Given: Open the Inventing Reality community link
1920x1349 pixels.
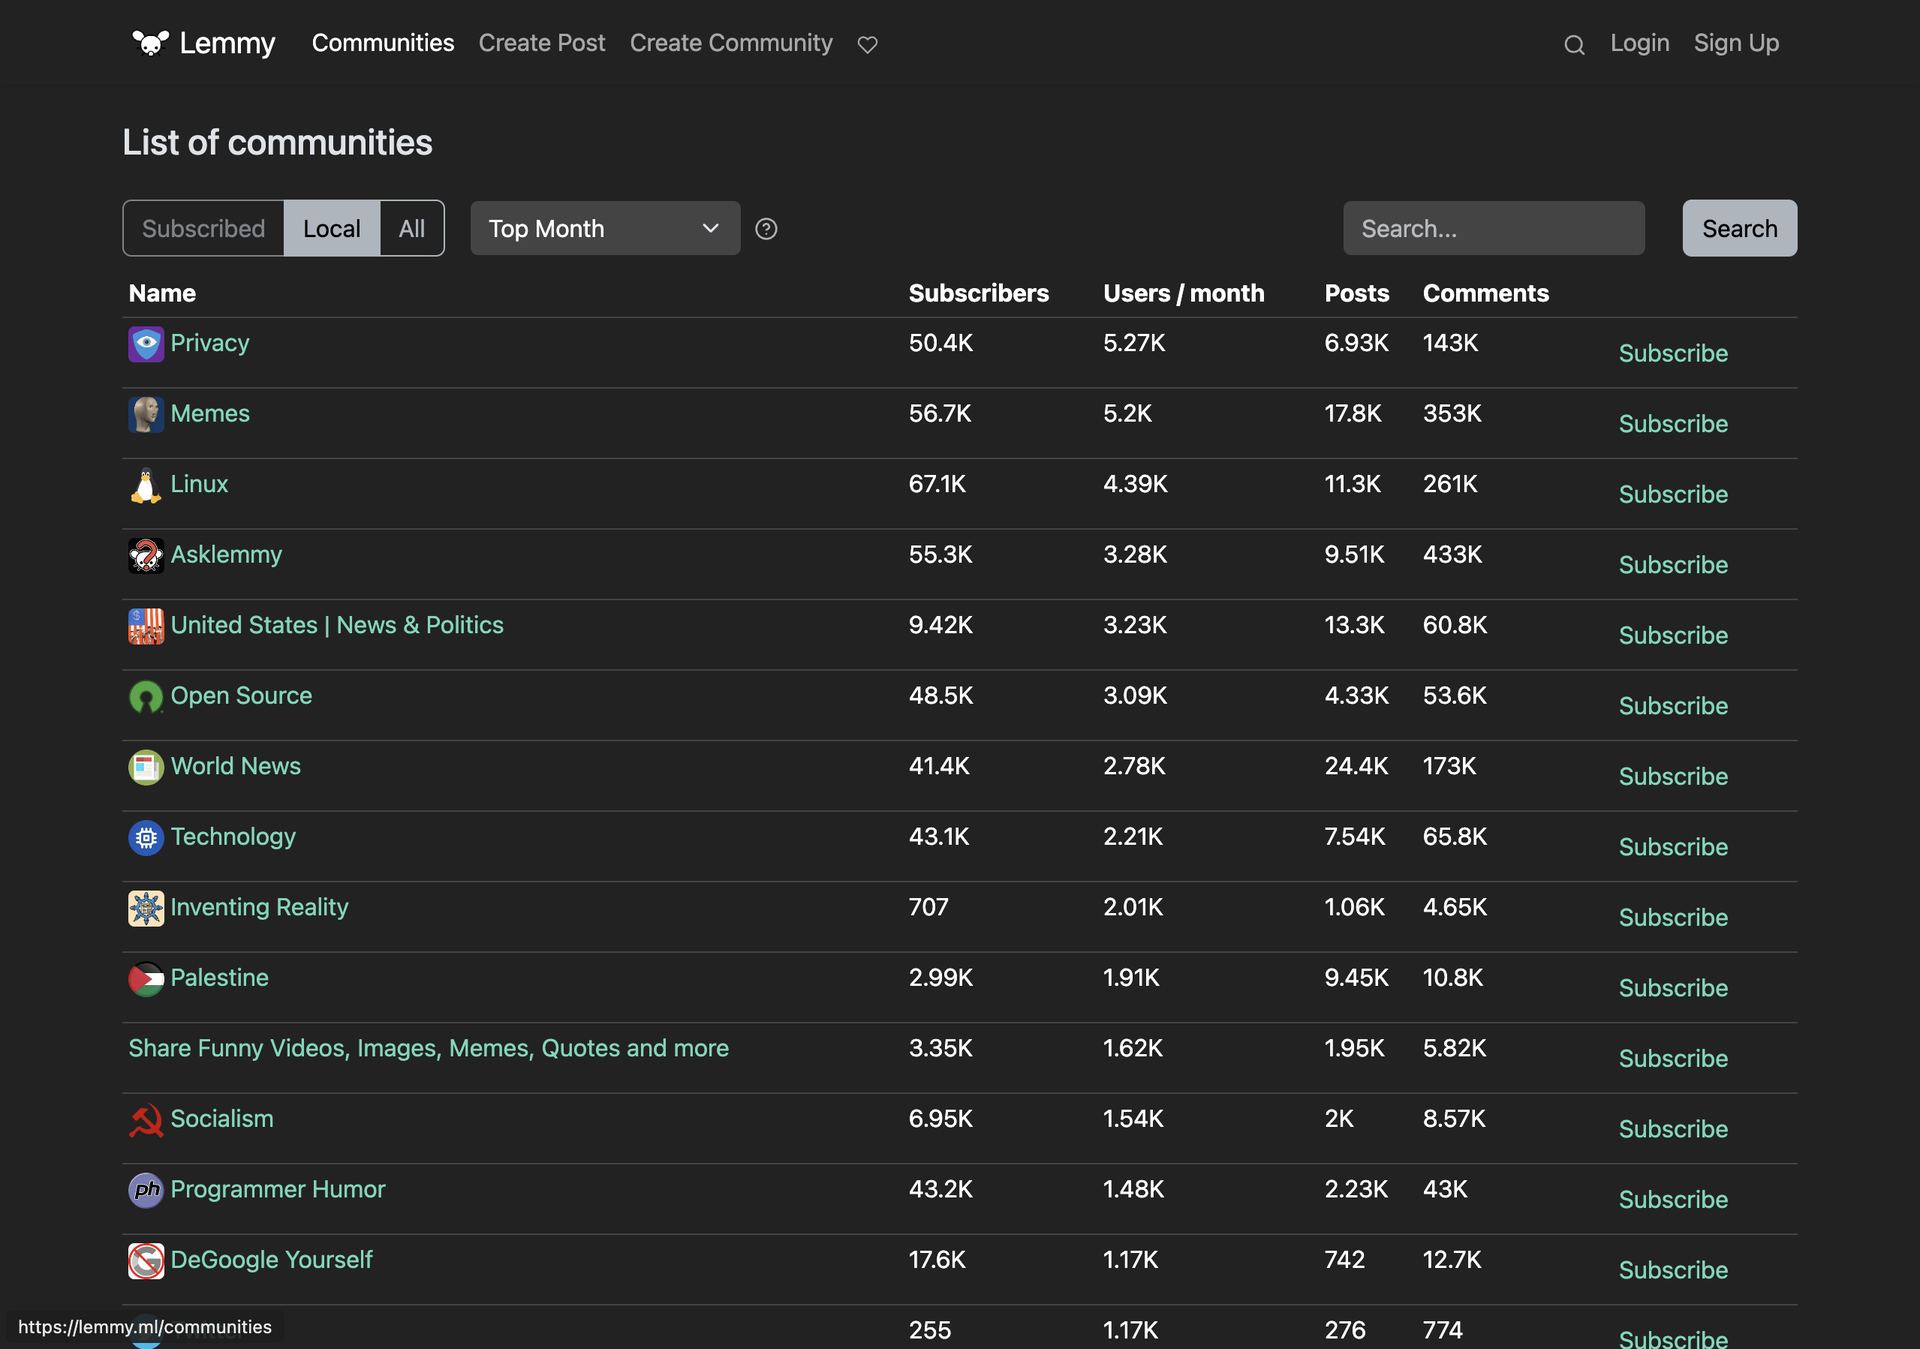Looking at the screenshot, I should 259,907.
